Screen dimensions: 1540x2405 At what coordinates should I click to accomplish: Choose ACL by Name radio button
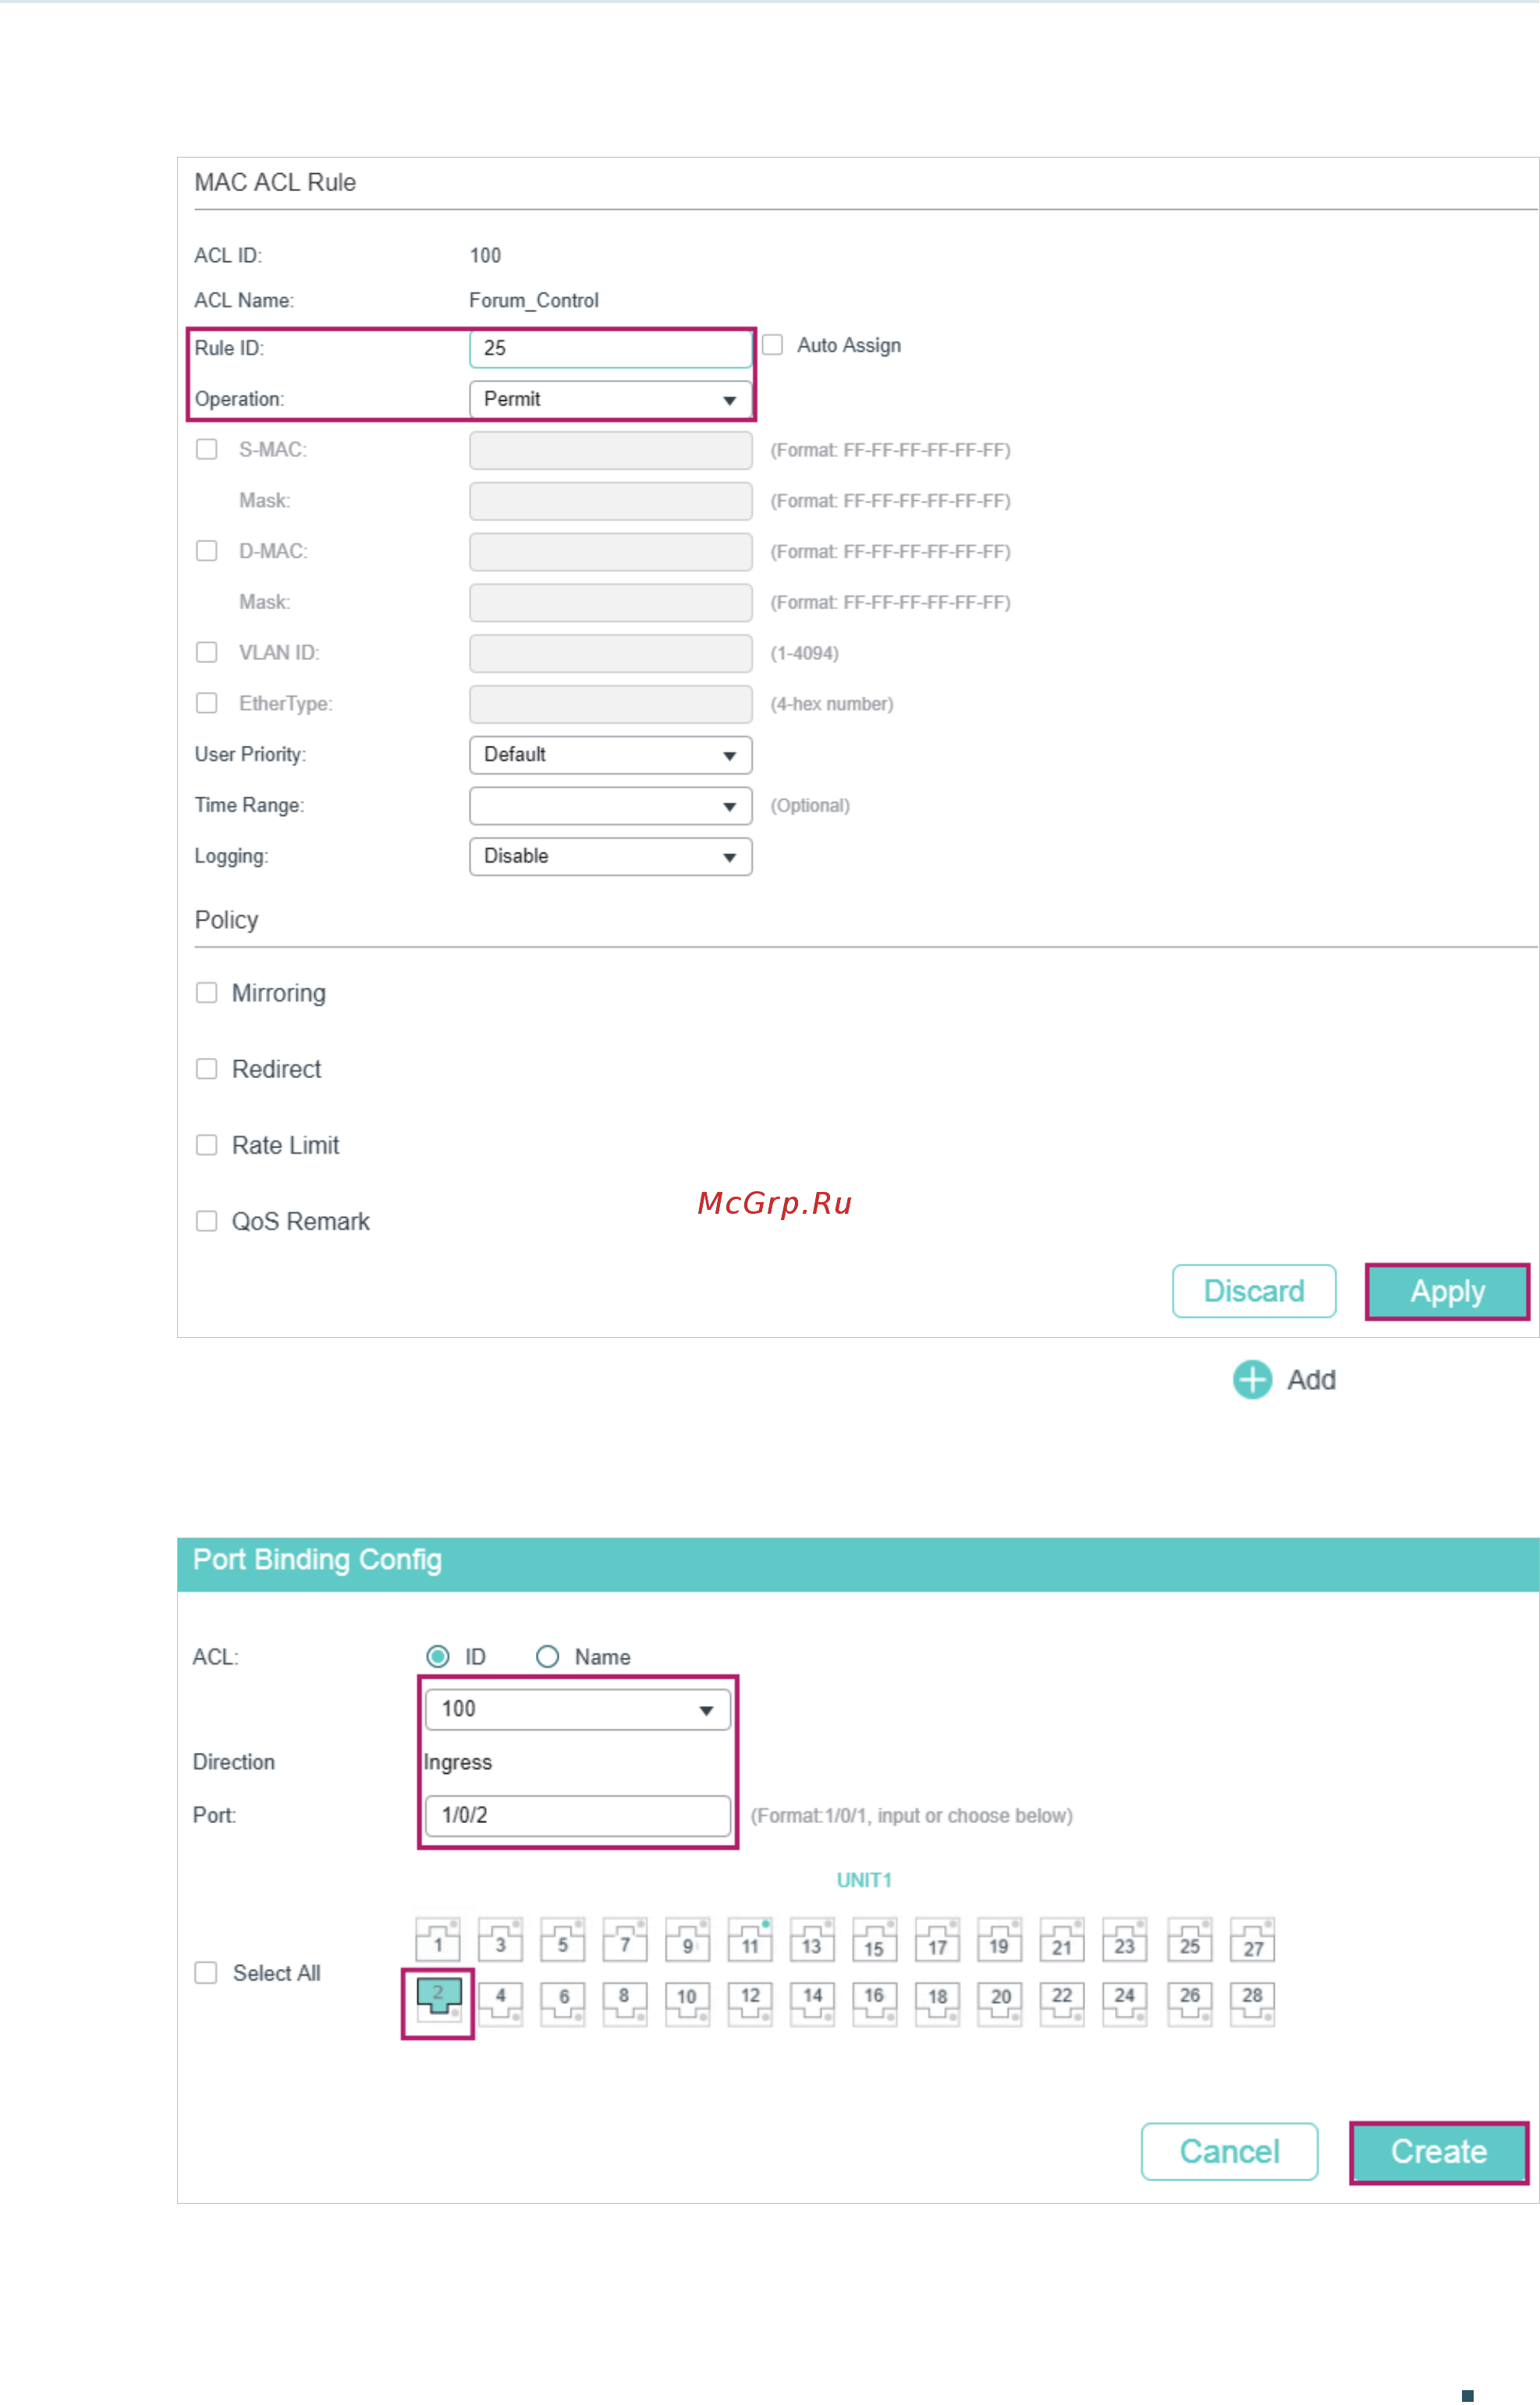click(x=548, y=1657)
